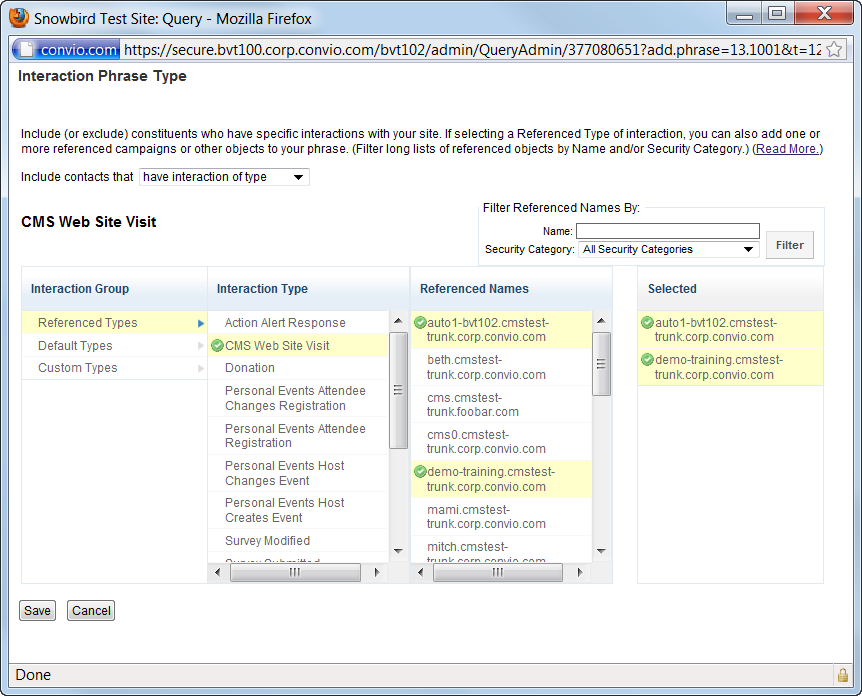
Task: Click the Selected column header
Action: [730, 289]
